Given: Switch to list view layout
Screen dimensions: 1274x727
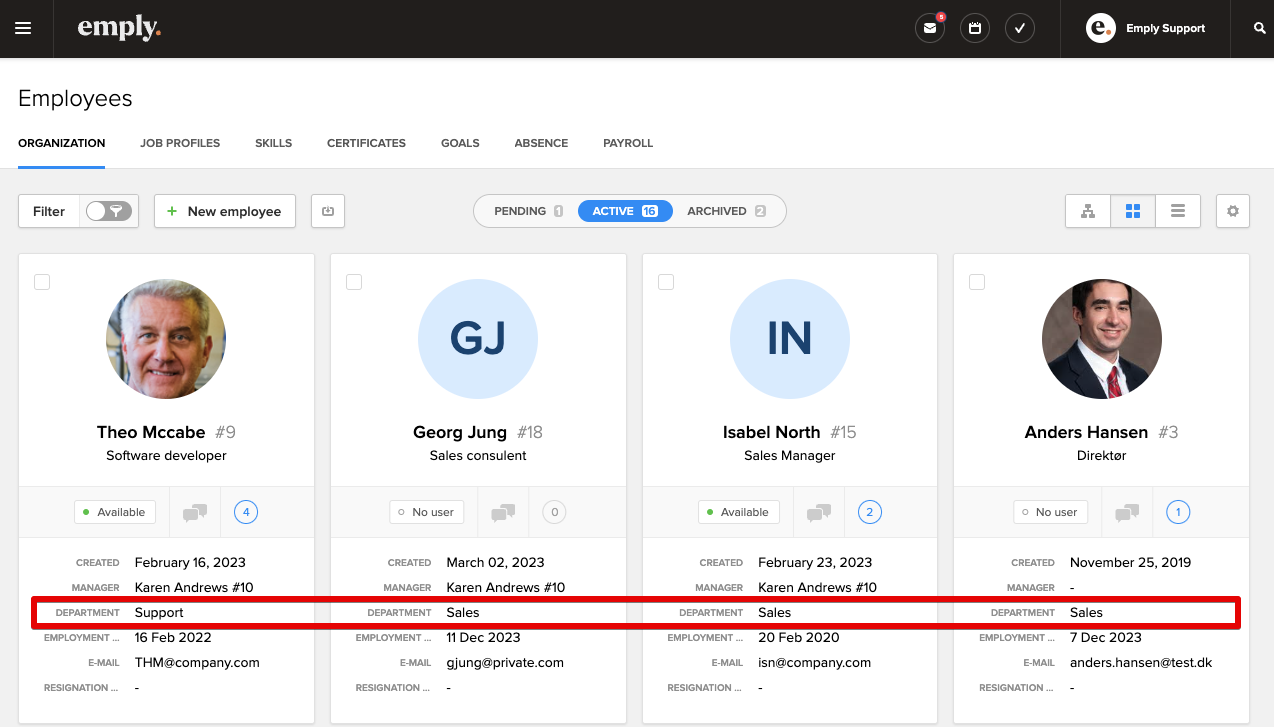Looking at the screenshot, I should point(1178,211).
